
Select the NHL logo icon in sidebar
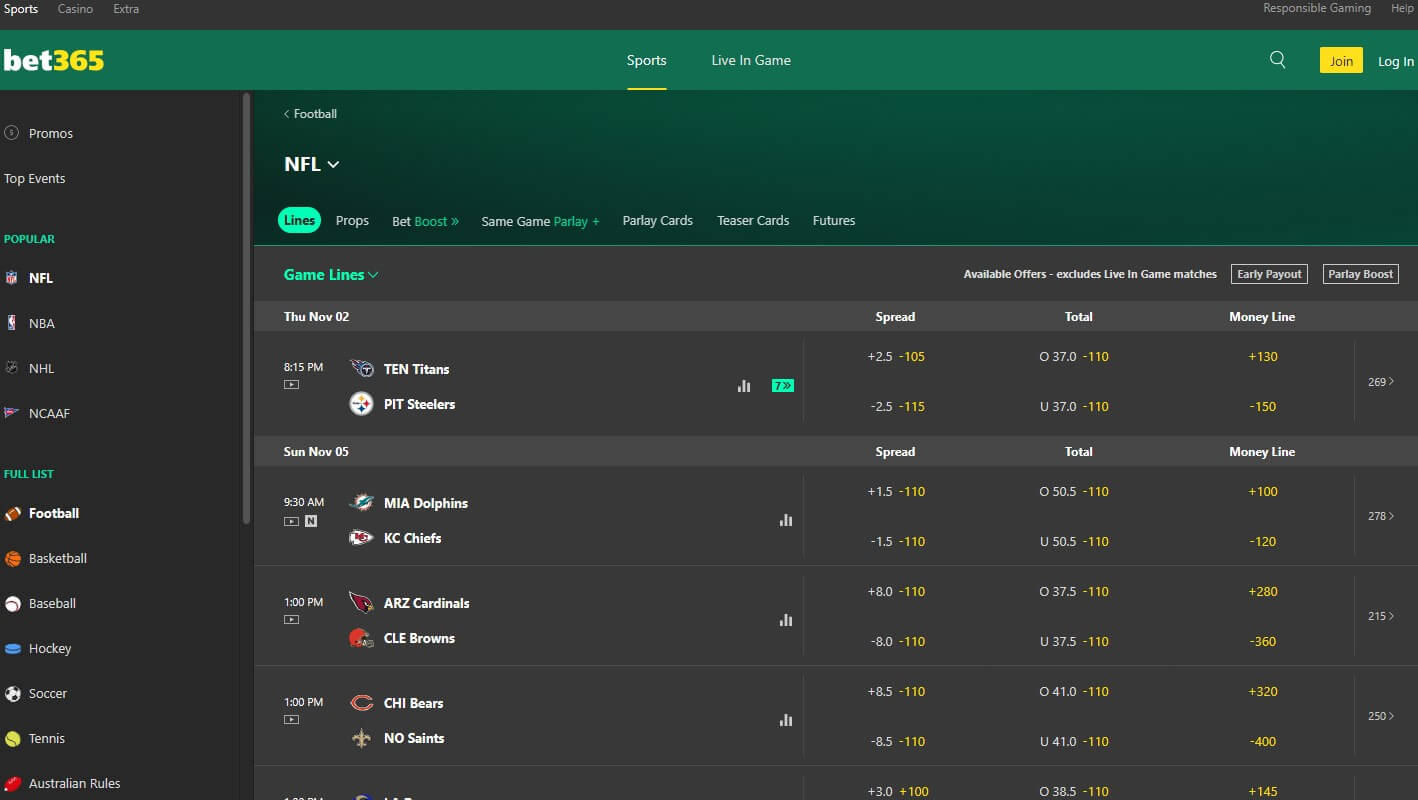coord(12,368)
